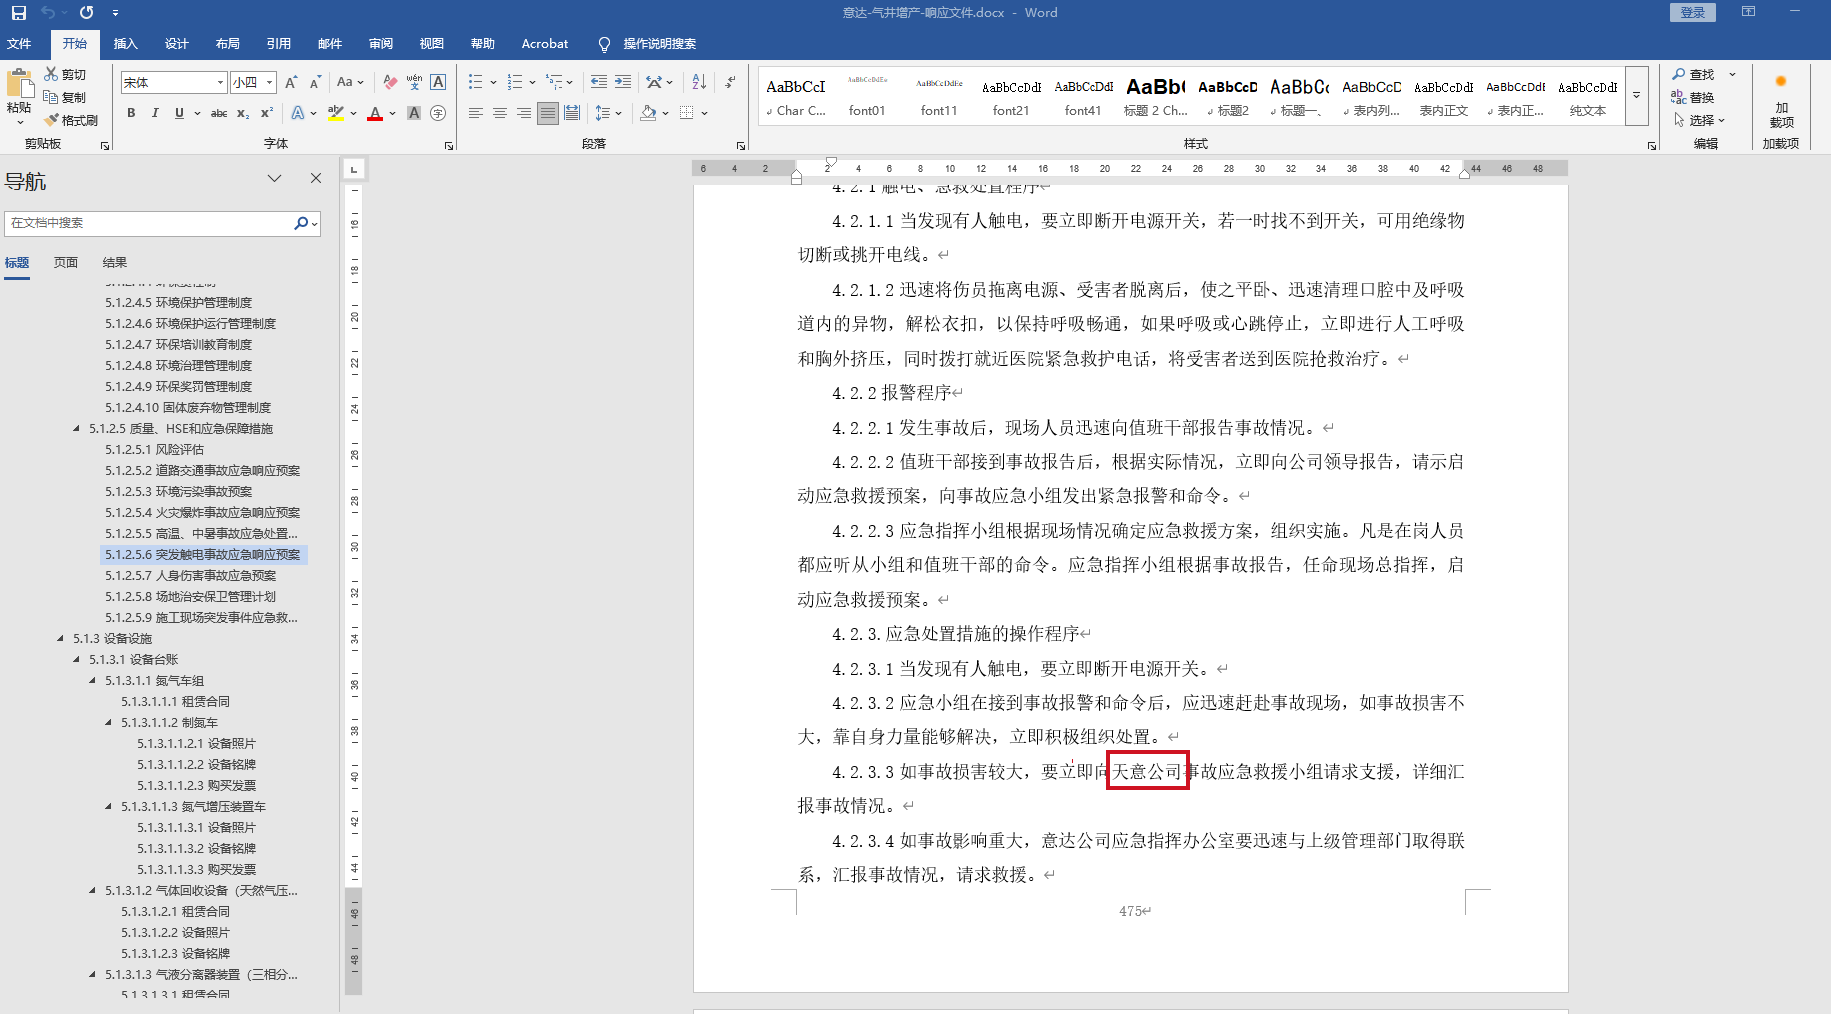Toggle italic formatting
1831x1014 pixels.
(155, 113)
